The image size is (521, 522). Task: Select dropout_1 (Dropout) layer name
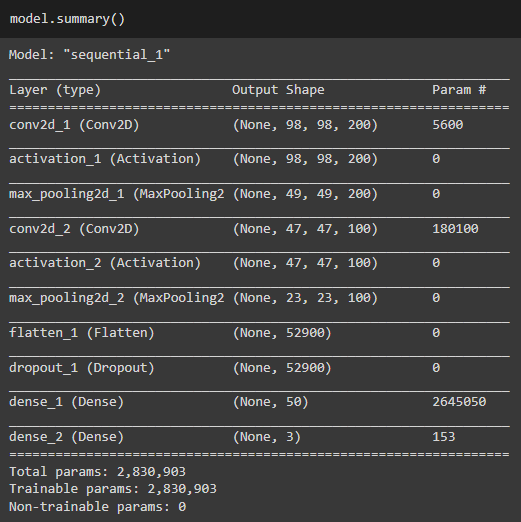pyautogui.click(x=82, y=368)
